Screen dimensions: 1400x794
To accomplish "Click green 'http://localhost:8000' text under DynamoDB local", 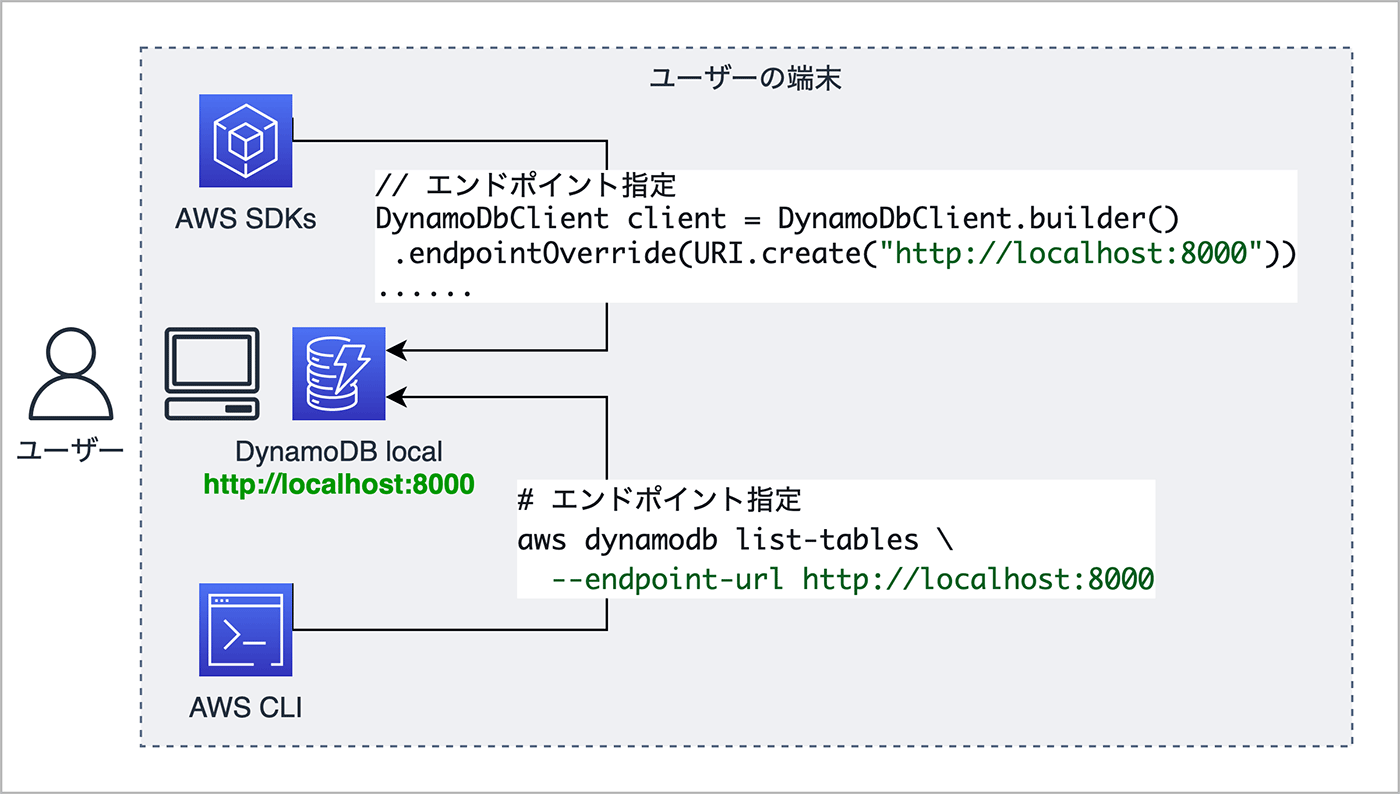I will (338, 485).
